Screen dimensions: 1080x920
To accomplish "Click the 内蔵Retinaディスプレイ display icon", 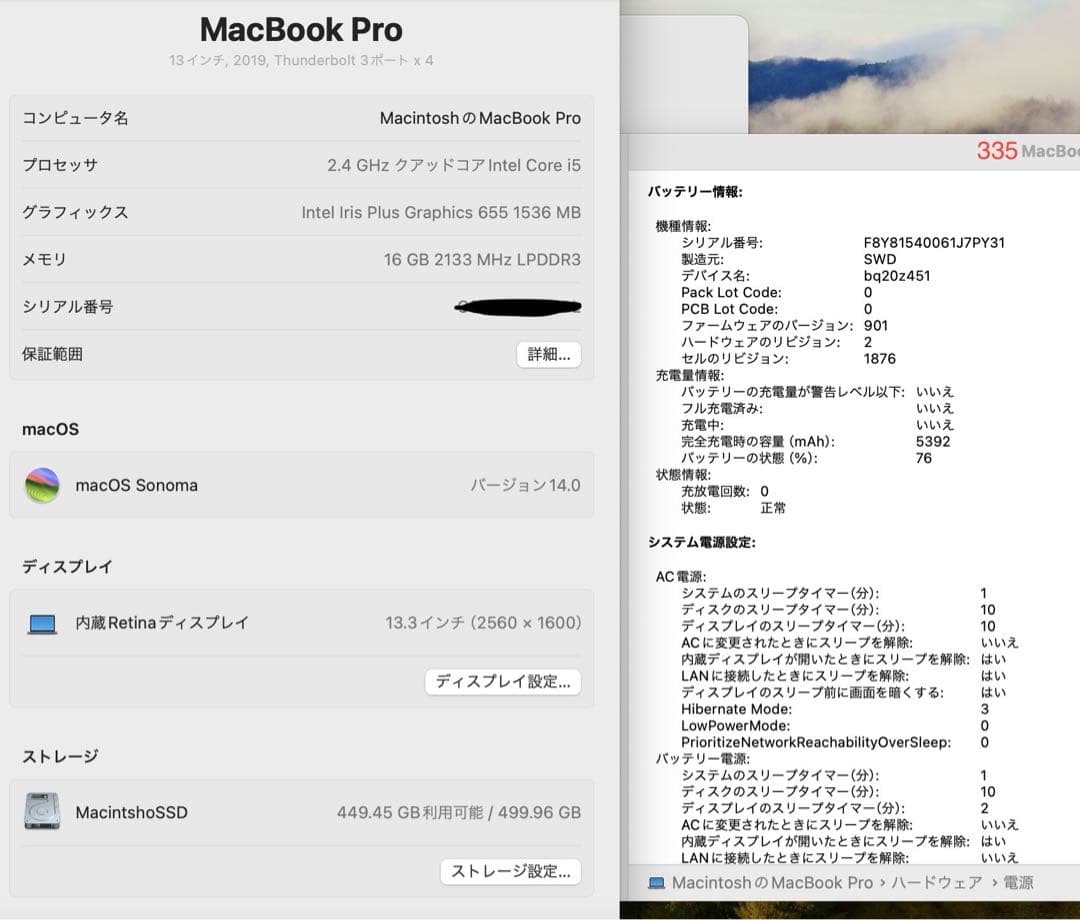I will click(41, 622).
